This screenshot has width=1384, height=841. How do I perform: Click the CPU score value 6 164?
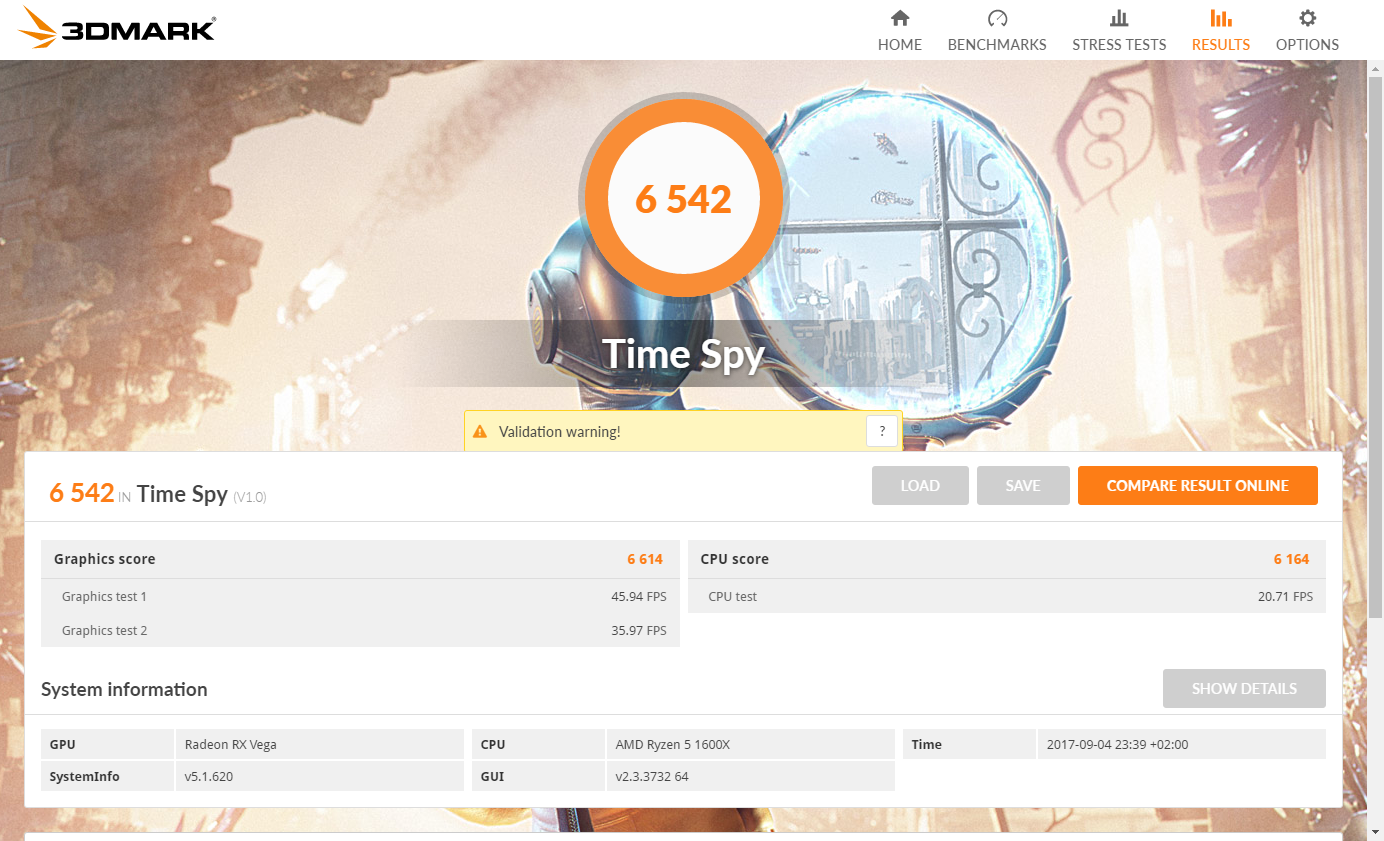pos(1291,559)
